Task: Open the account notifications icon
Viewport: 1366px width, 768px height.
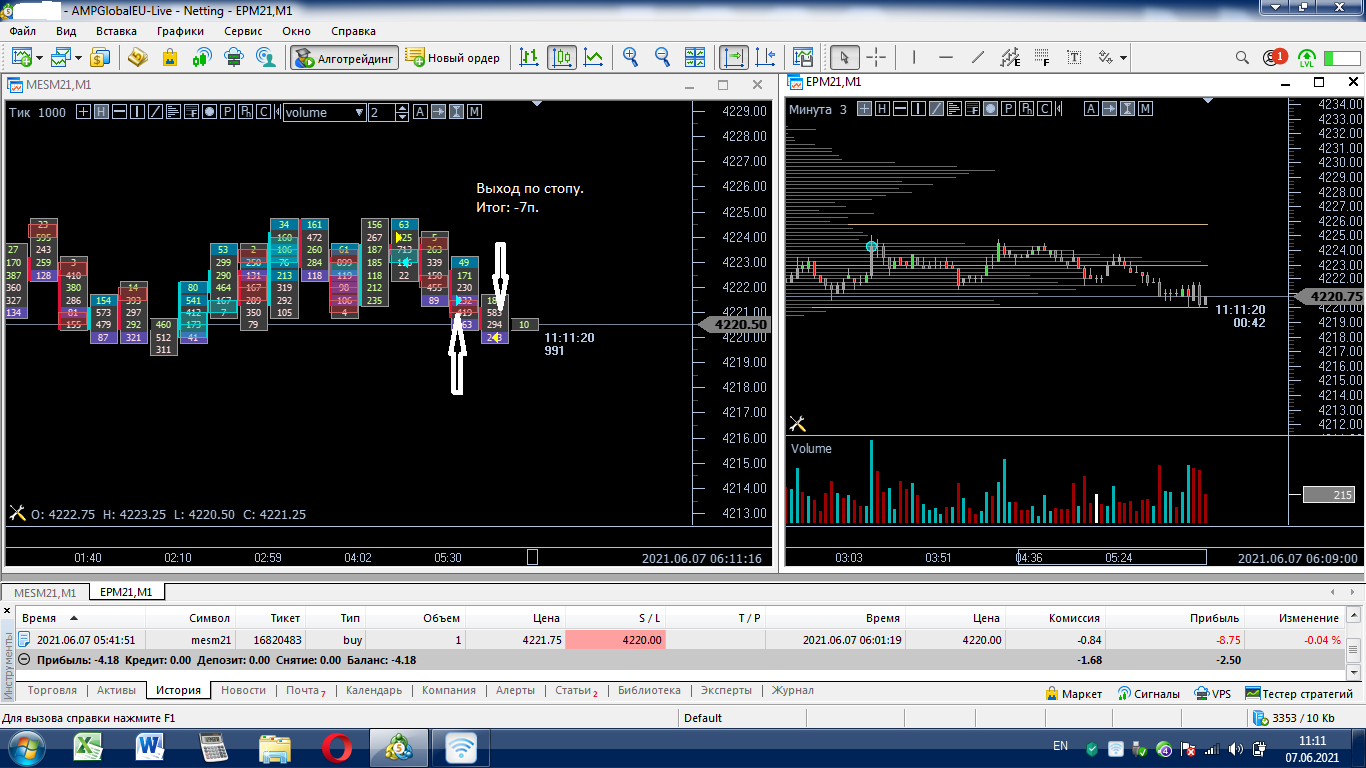Action: click(1275, 57)
